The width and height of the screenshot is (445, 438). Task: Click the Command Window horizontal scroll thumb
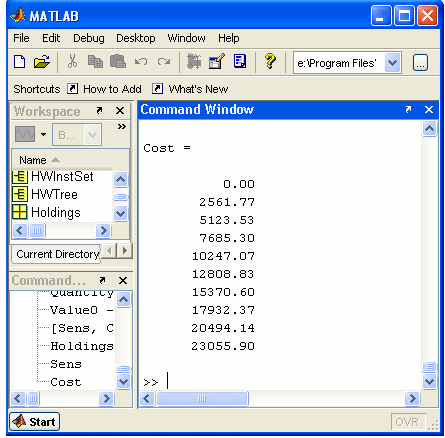202,398
